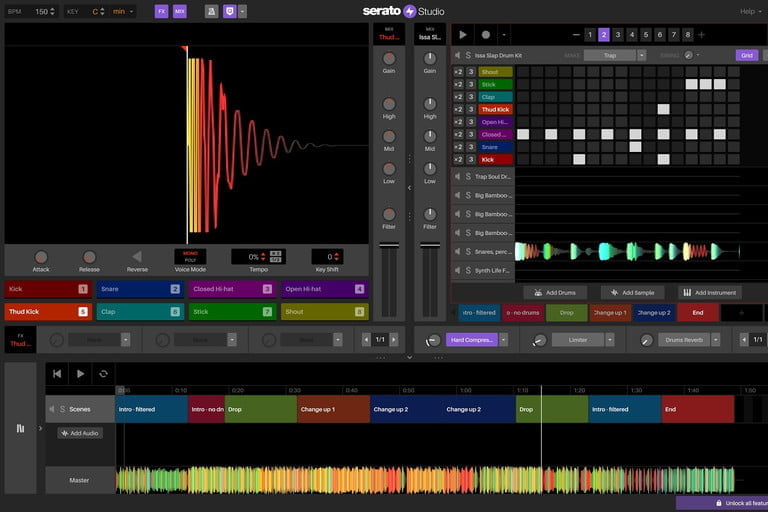The height and width of the screenshot is (512, 768).
Task: Trigger the Clap pad 6
Action: pos(140,312)
